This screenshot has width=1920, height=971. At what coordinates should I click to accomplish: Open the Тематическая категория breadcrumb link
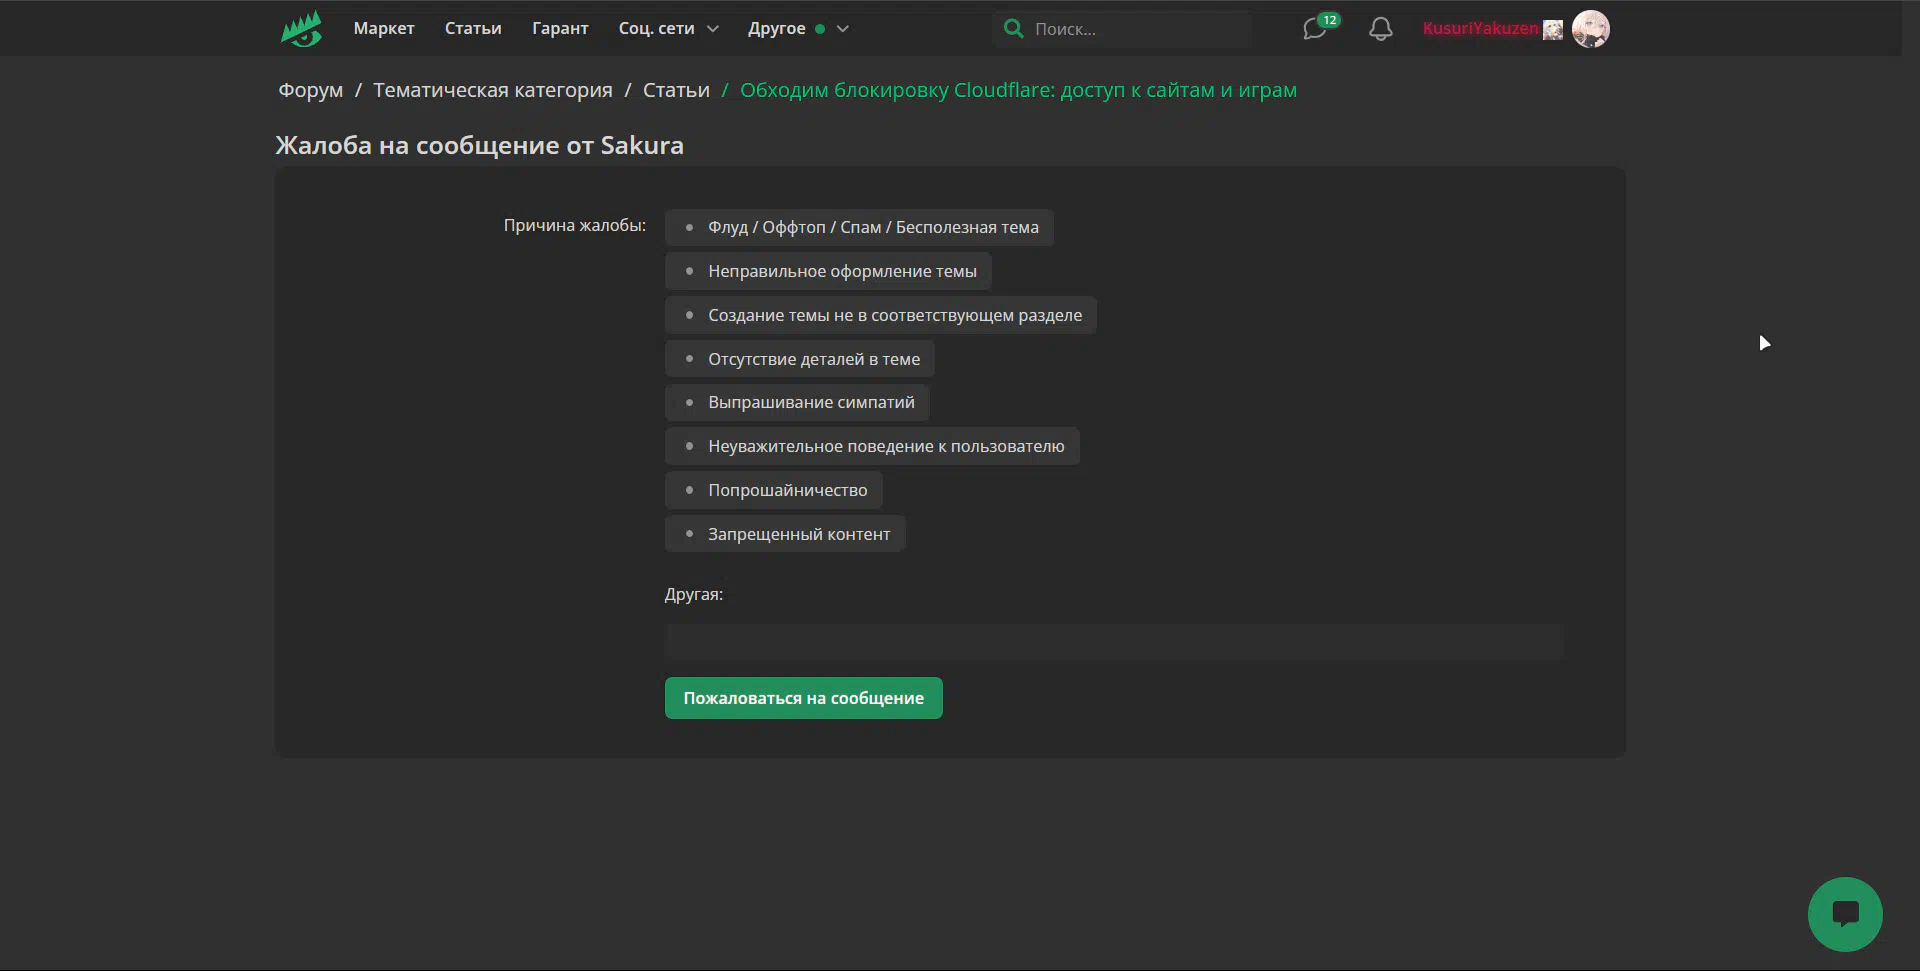492,90
